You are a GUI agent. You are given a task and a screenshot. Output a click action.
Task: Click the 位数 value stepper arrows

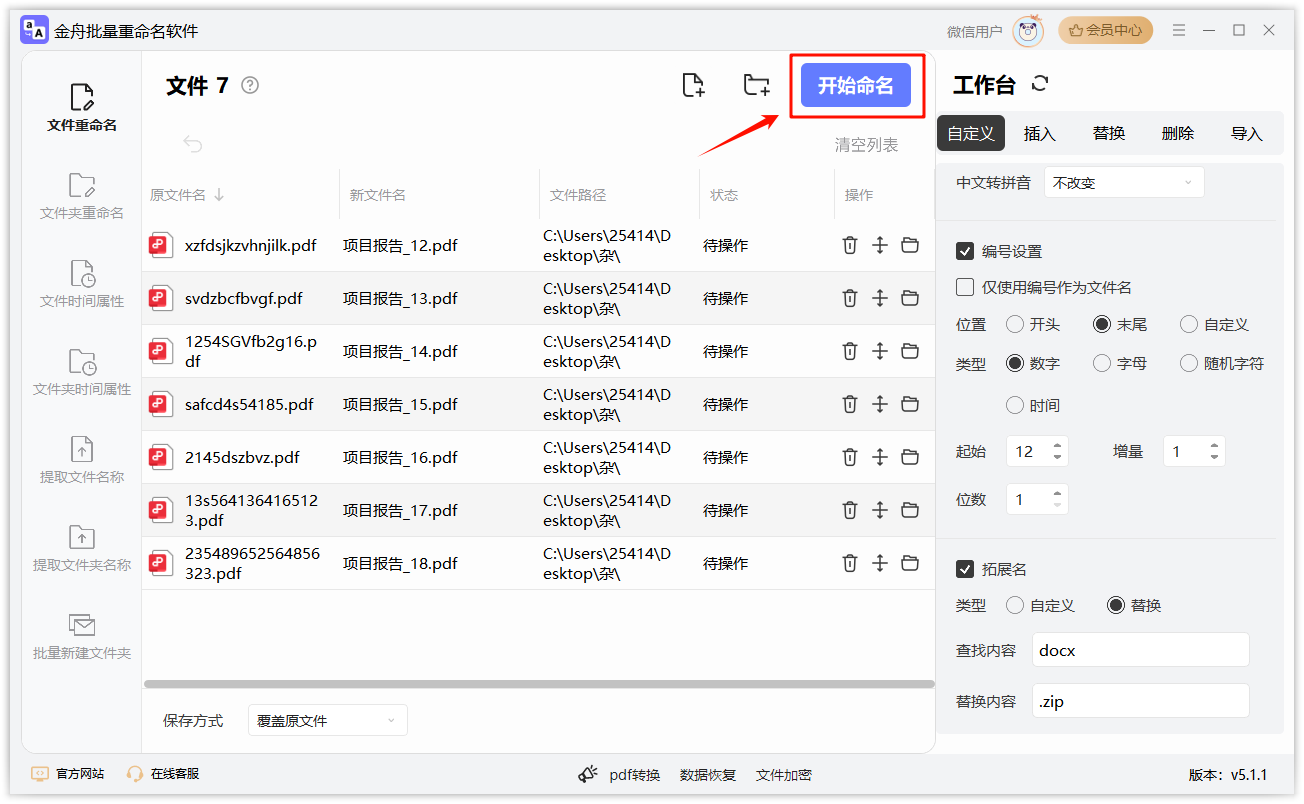click(x=1058, y=499)
